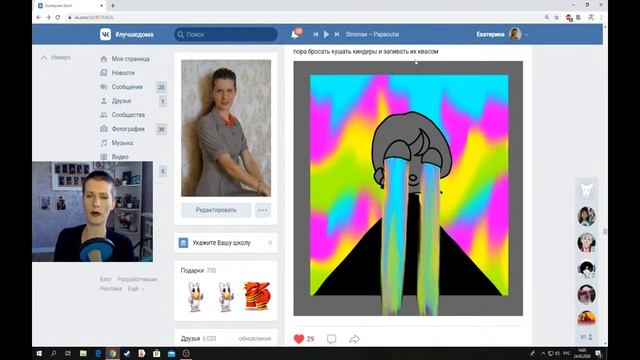The width and height of the screenshot is (640, 360).
Task: Click the camera icon beside Фотографии
Action: click(104, 129)
